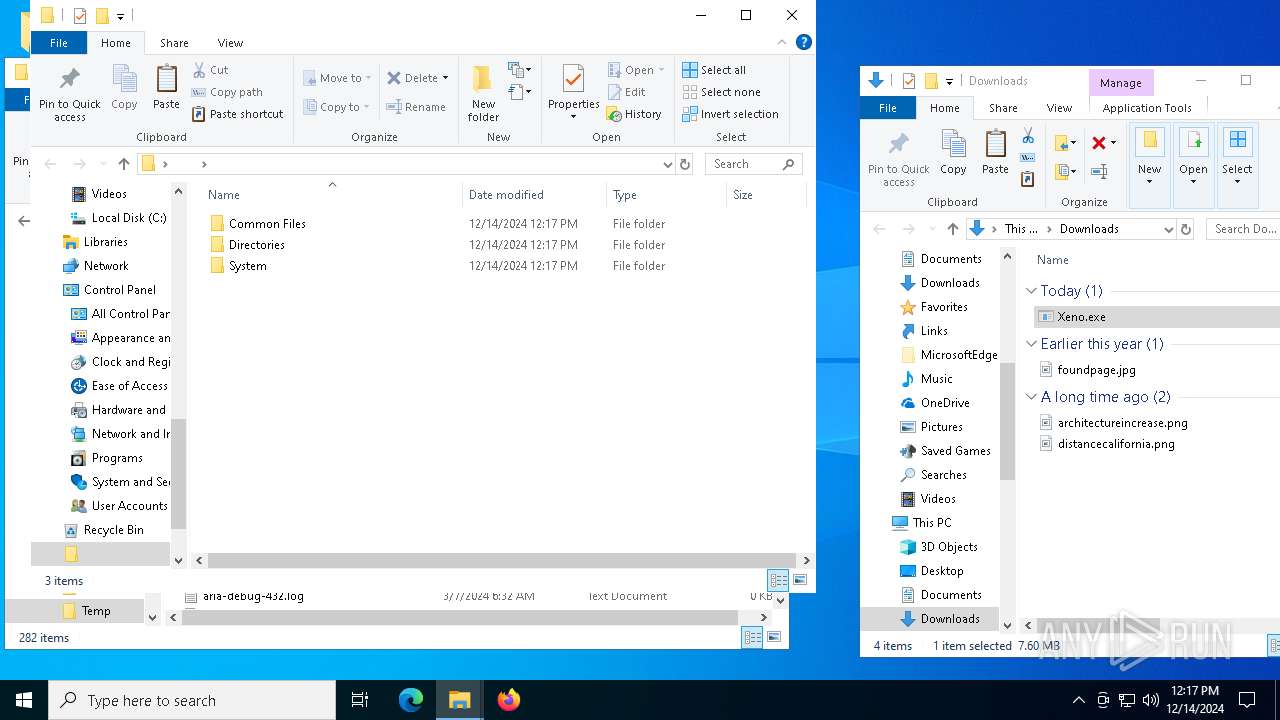1280x720 pixels.
Task: Switch to large icons view in front window
Action: pyautogui.click(x=800, y=580)
